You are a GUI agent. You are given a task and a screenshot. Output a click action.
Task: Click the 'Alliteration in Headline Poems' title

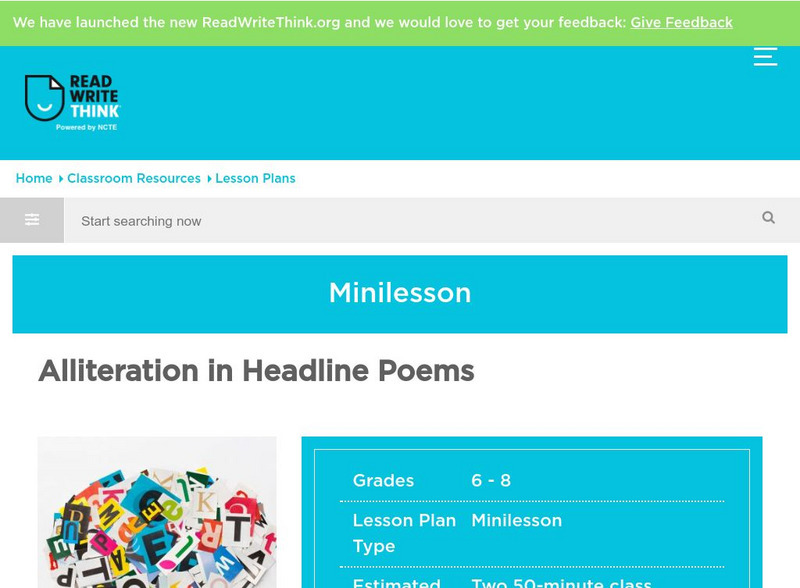pyautogui.click(x=256, y=371)
